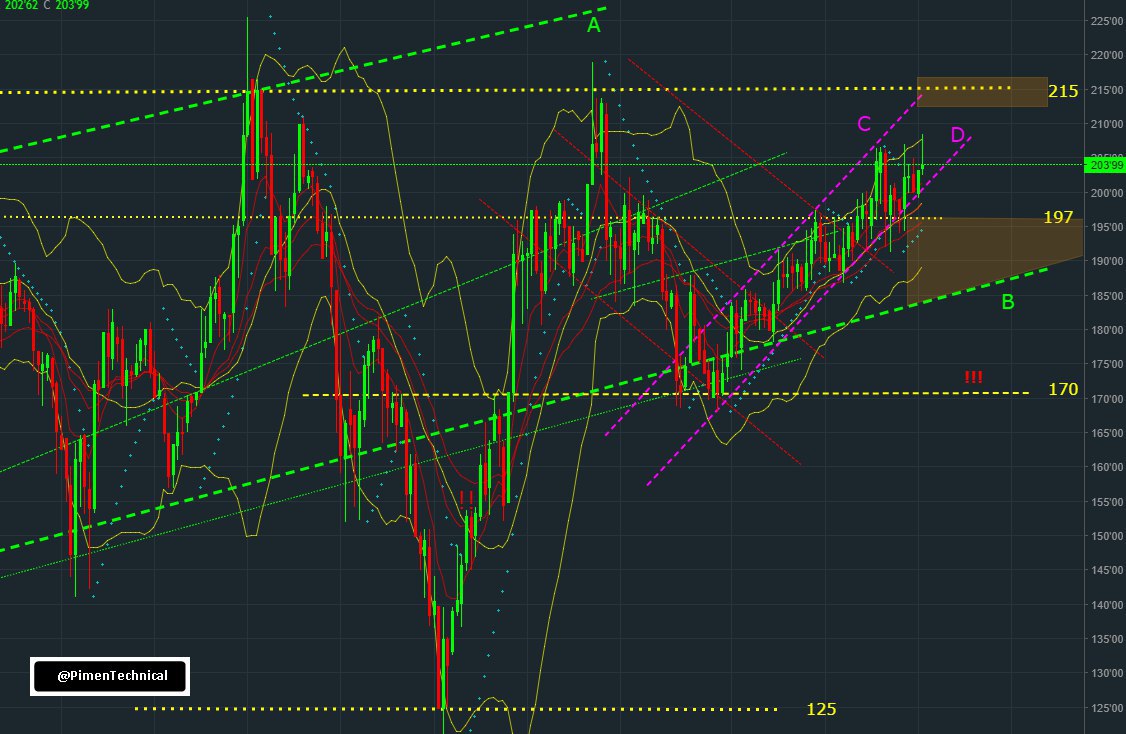Click the 225'00 price axis label
Screen dimensions: 1126x734
click(x=1107, y=22)
